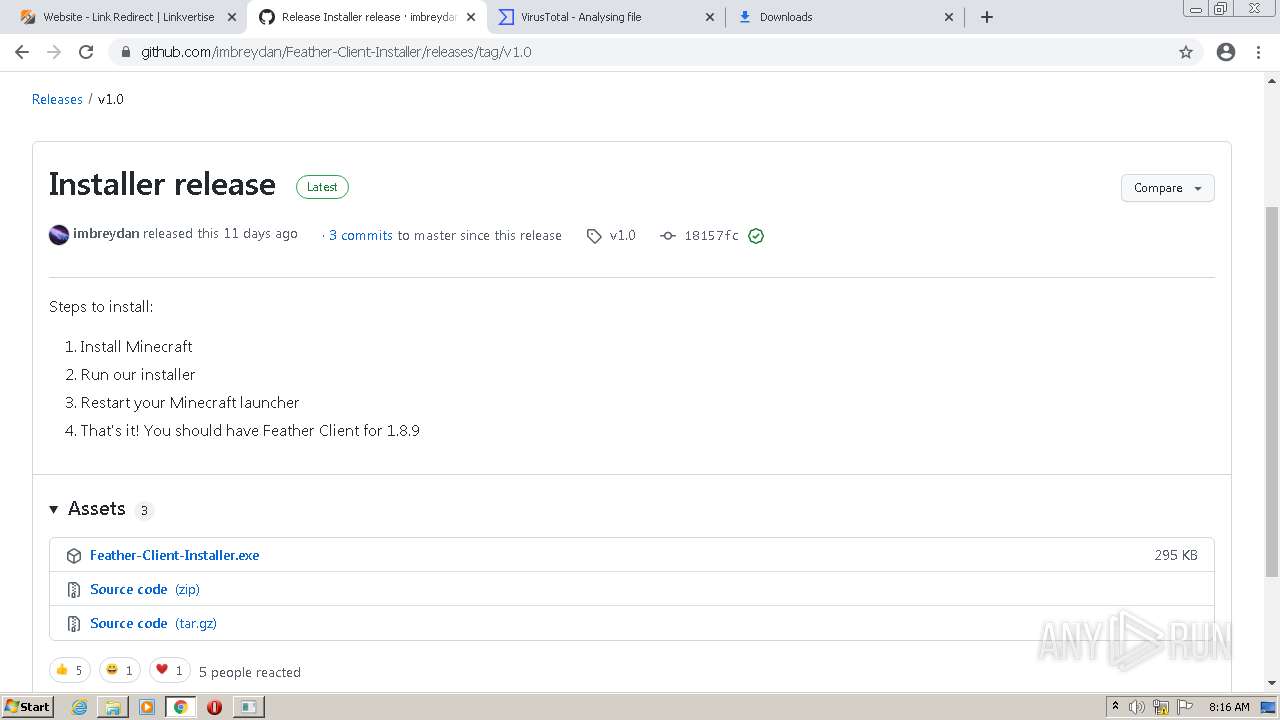This screenshot has height=720, width=1280.
Task: Click the 'Install Minecraft' step
Action: pyautogui.click(x=136, y=346)
